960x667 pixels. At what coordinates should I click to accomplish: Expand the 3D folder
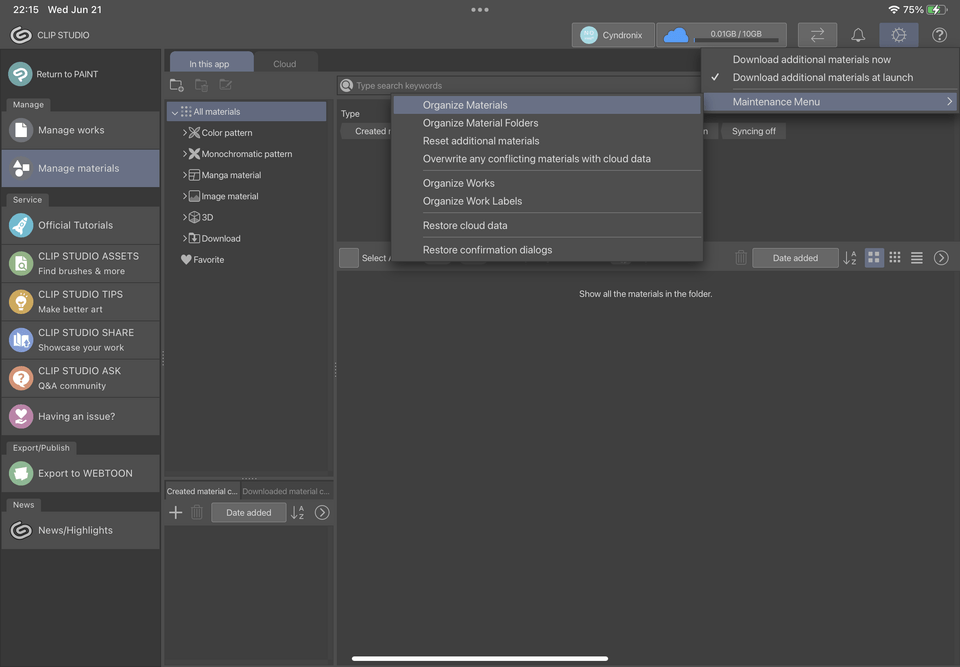[184, 217]
